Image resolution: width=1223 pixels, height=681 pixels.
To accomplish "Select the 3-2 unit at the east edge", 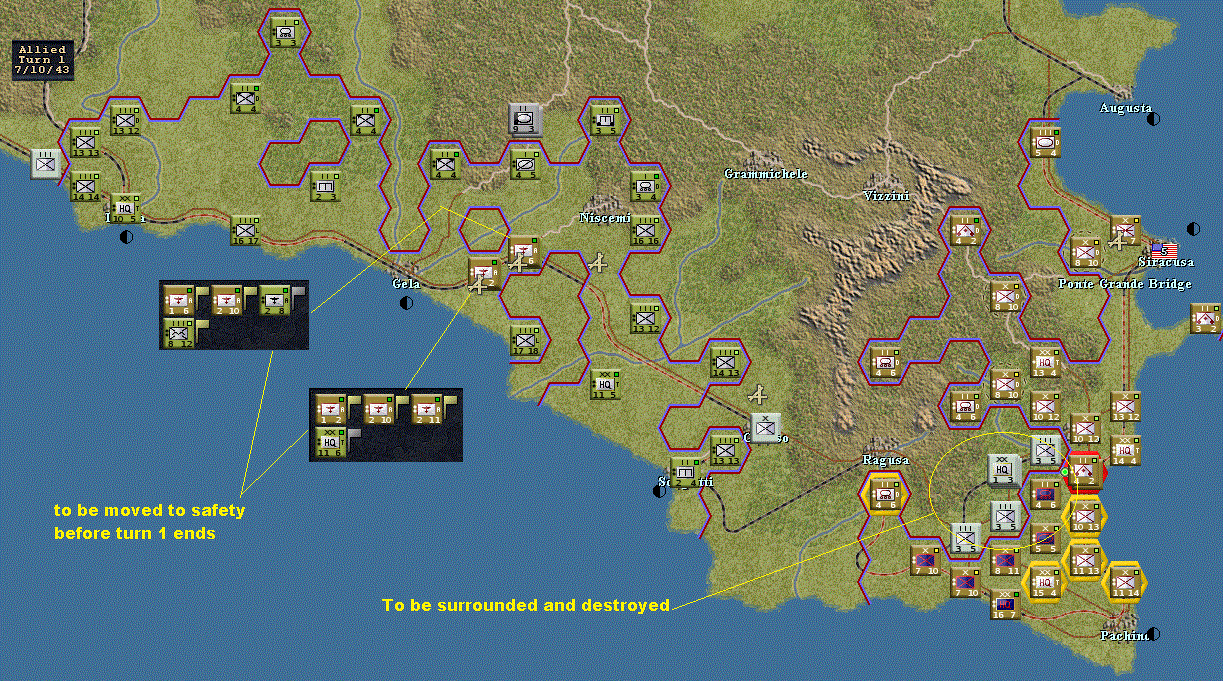I will point(1205,318).
